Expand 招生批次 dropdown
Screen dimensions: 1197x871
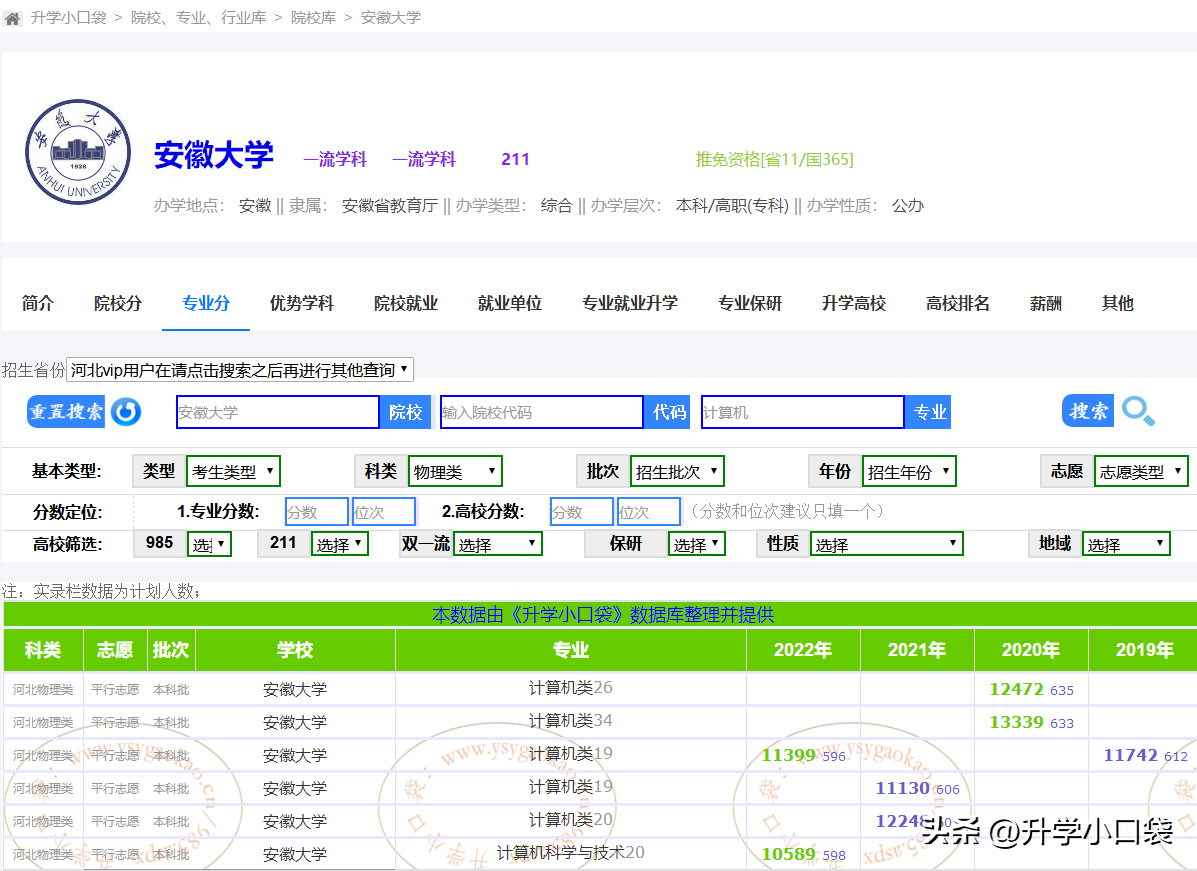[676, 471]
